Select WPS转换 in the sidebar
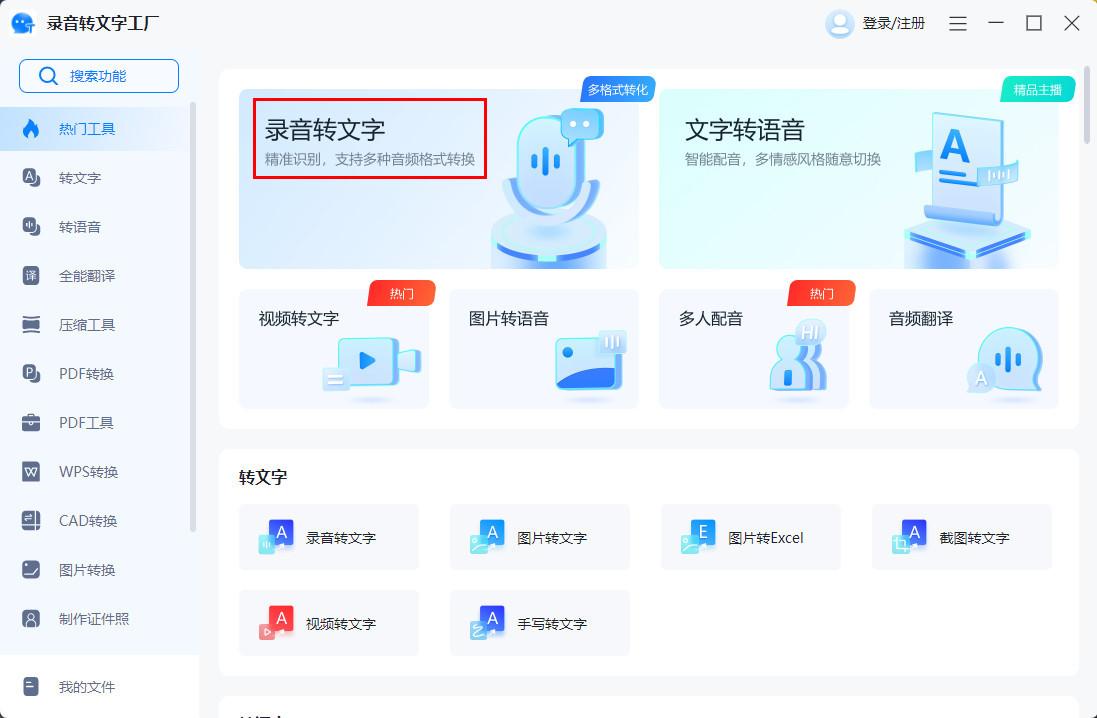 point(95,472)
